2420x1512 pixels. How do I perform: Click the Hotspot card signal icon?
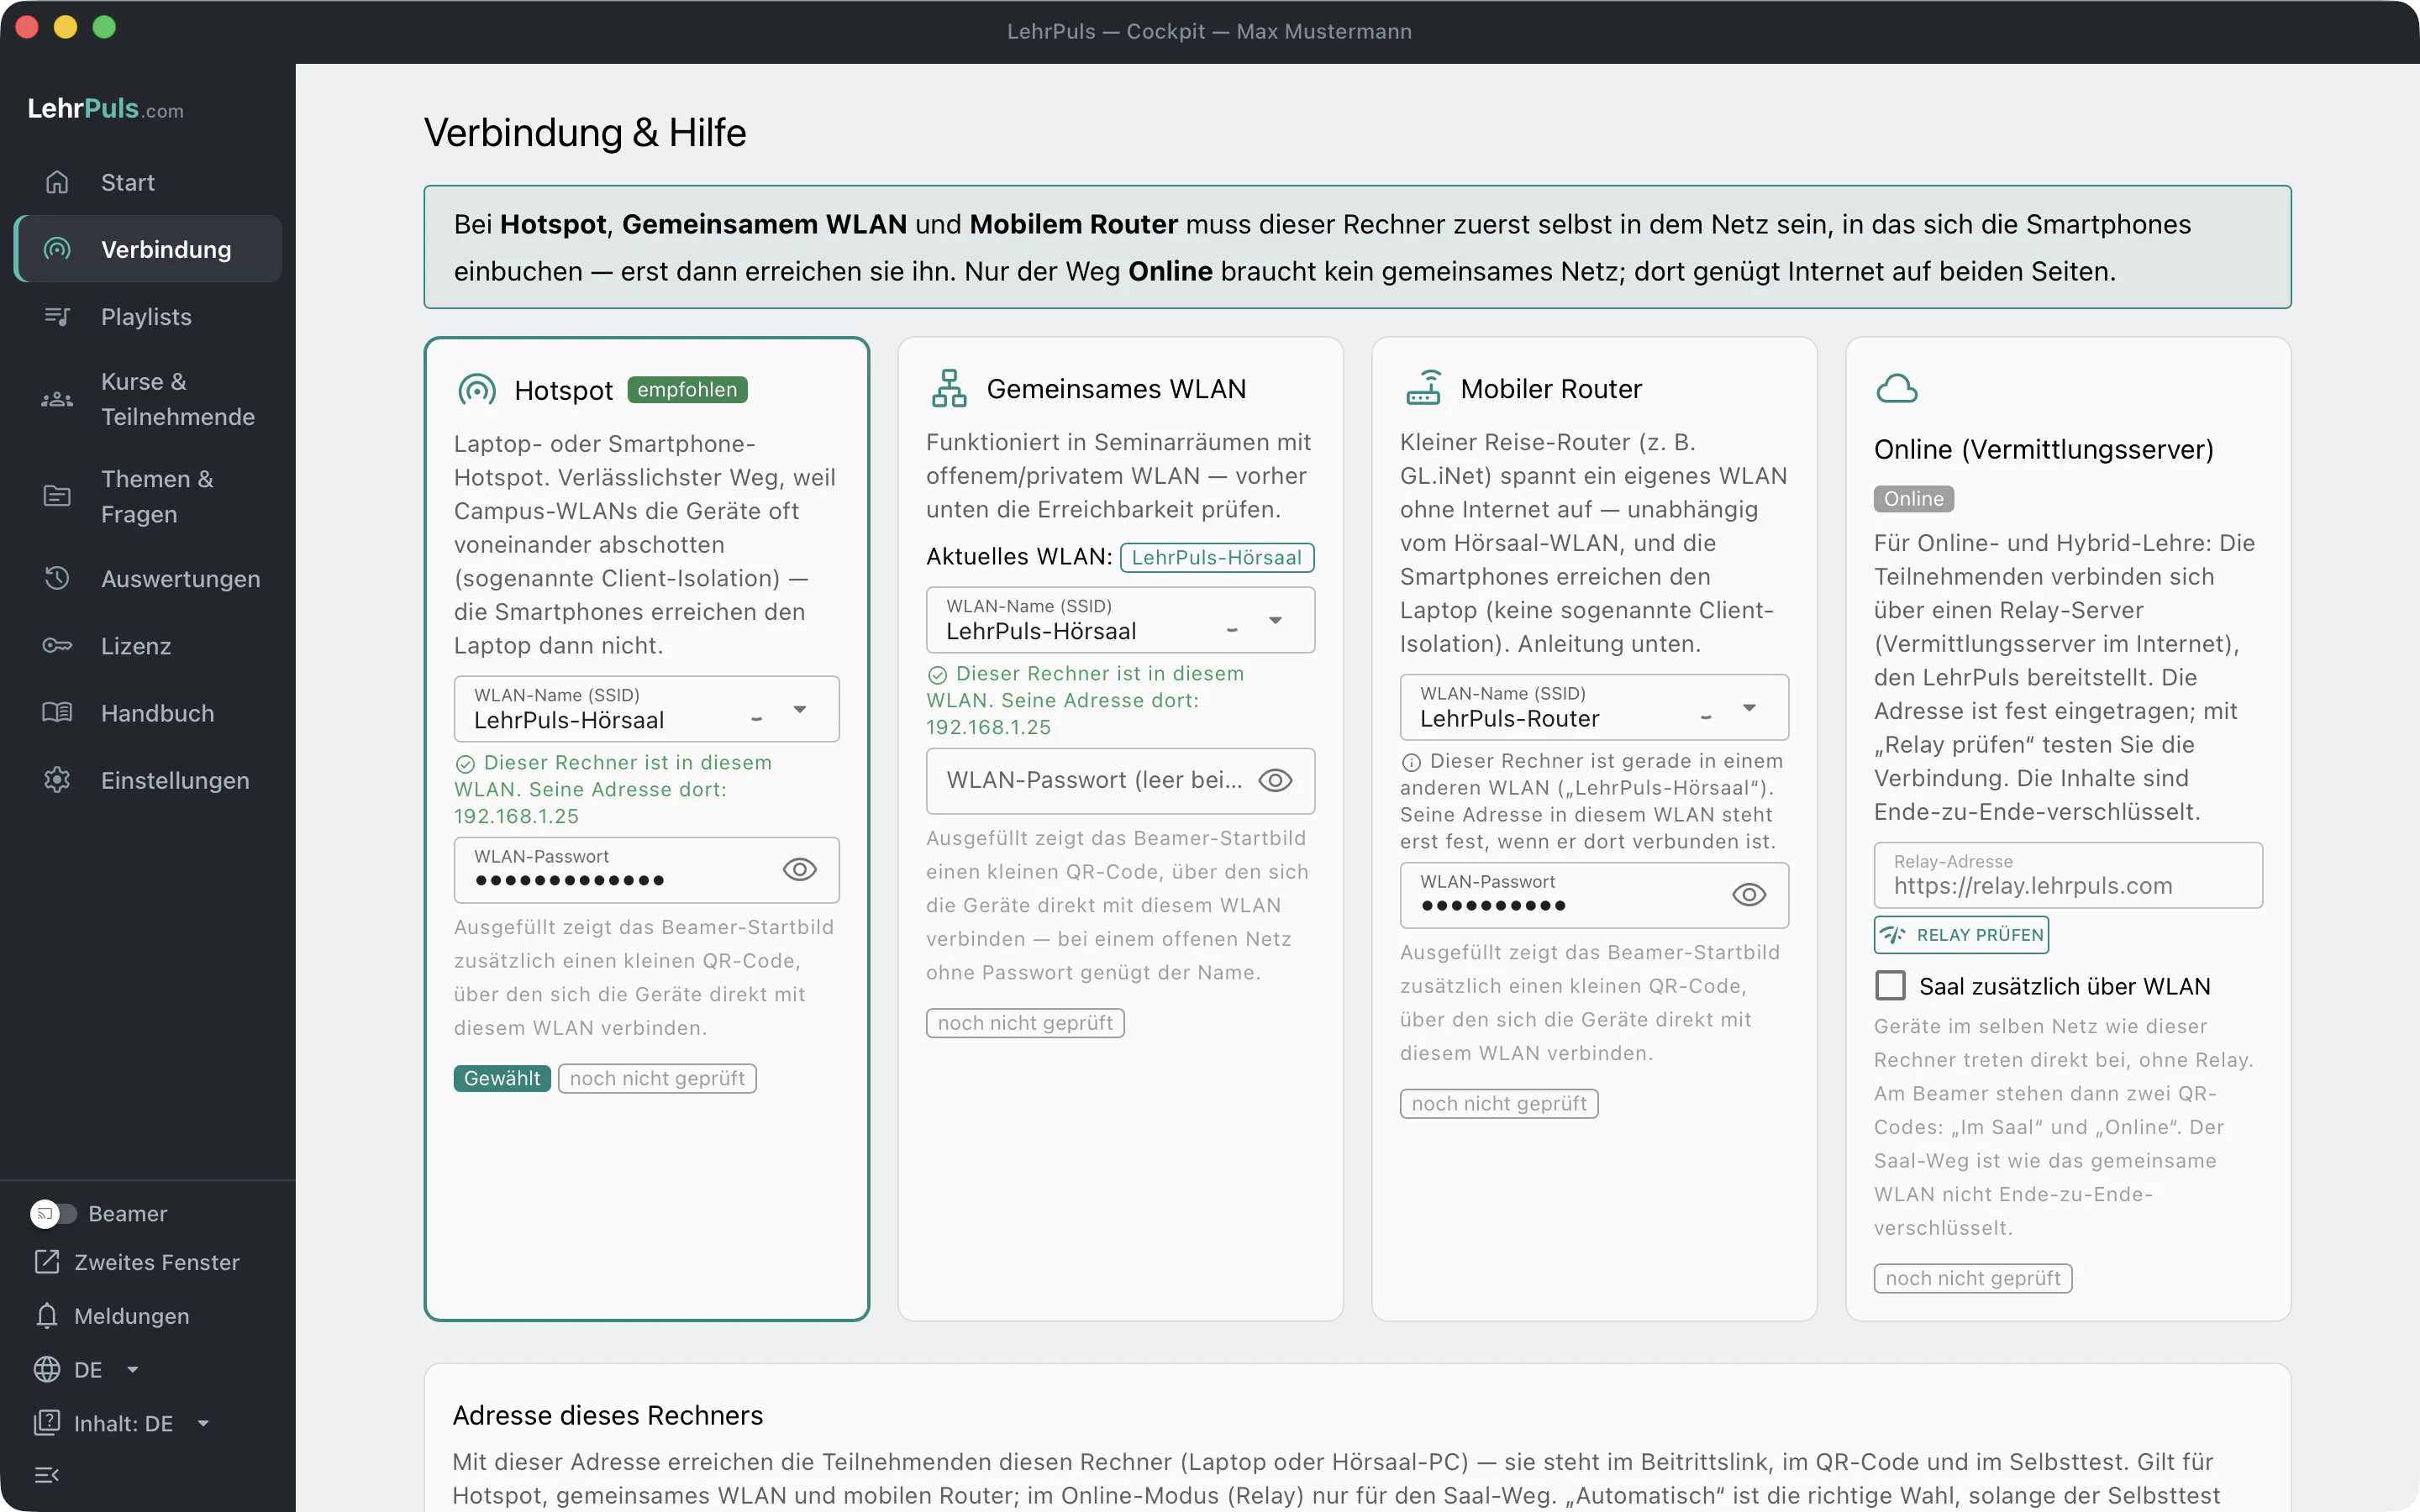477,390
